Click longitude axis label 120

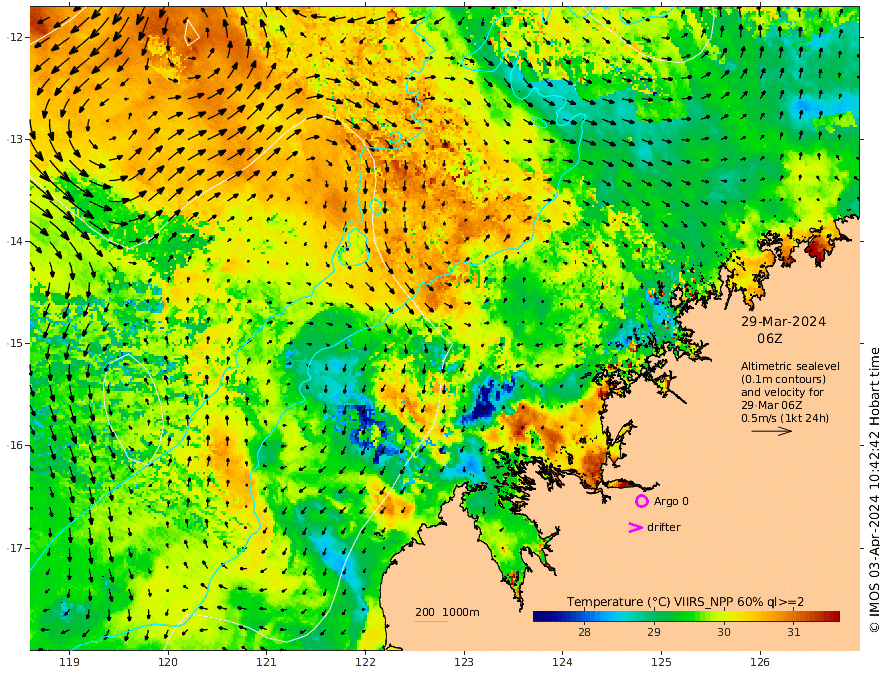(168, 662)
